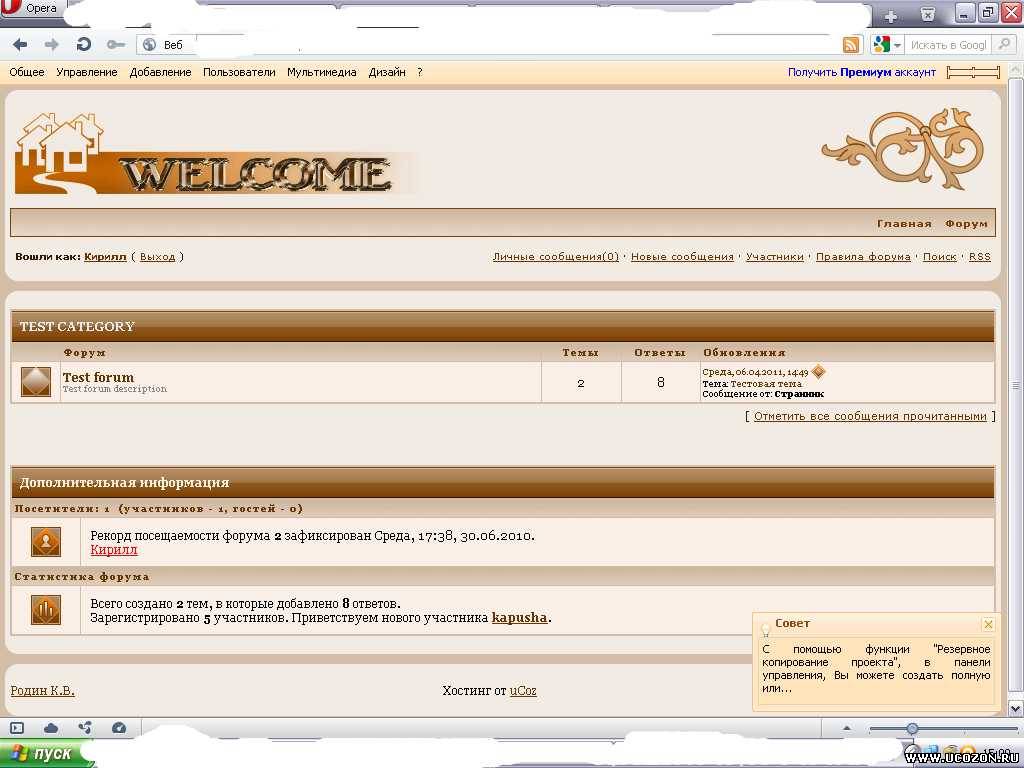Go back with the browser back arrow
The height and width of the screenshot is (768, 1024).
click(20, 44)
